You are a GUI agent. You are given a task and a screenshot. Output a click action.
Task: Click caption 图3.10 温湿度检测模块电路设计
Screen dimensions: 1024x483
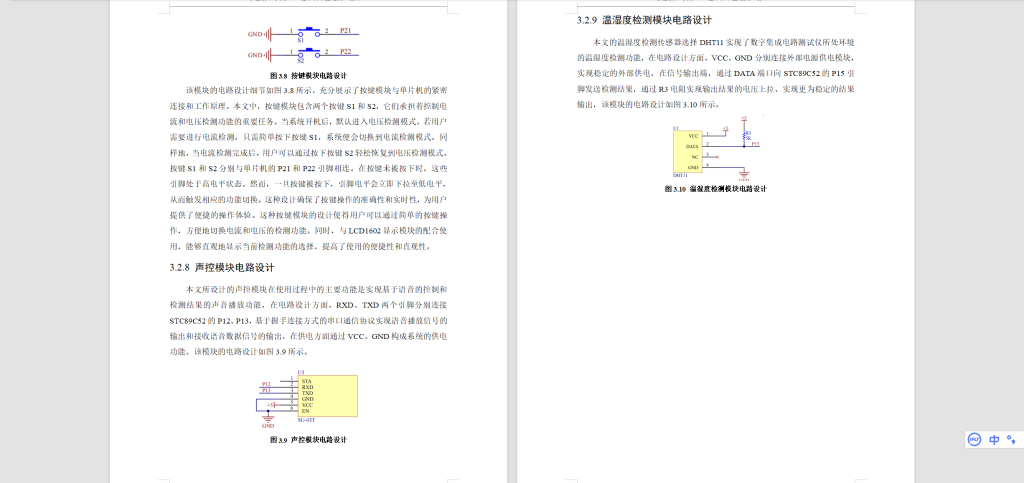[715, 189]
